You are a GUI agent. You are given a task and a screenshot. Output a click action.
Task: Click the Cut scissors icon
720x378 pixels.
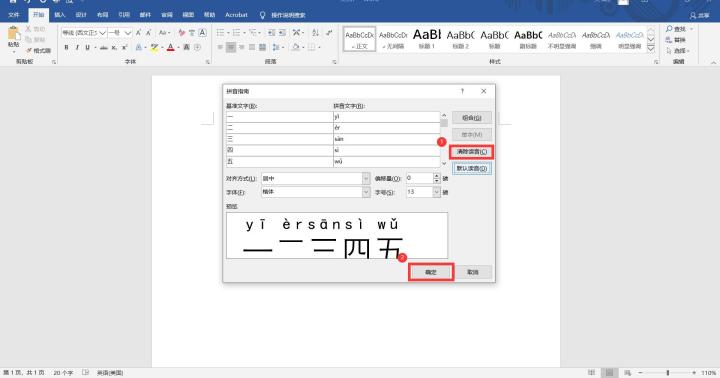click(28, 29)
